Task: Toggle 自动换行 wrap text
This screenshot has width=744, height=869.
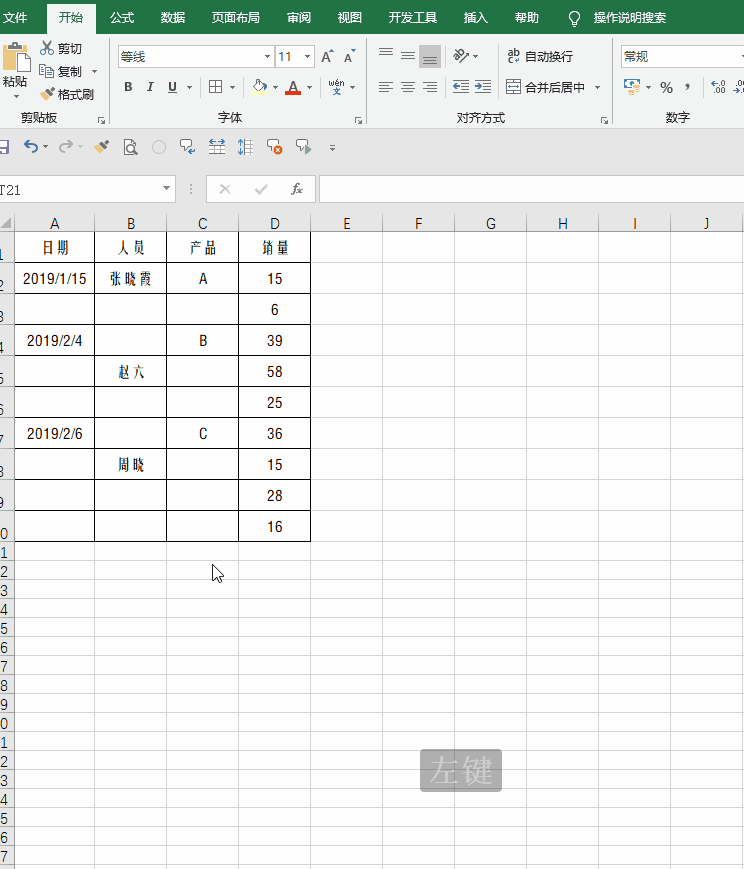Action: point(540,56)
